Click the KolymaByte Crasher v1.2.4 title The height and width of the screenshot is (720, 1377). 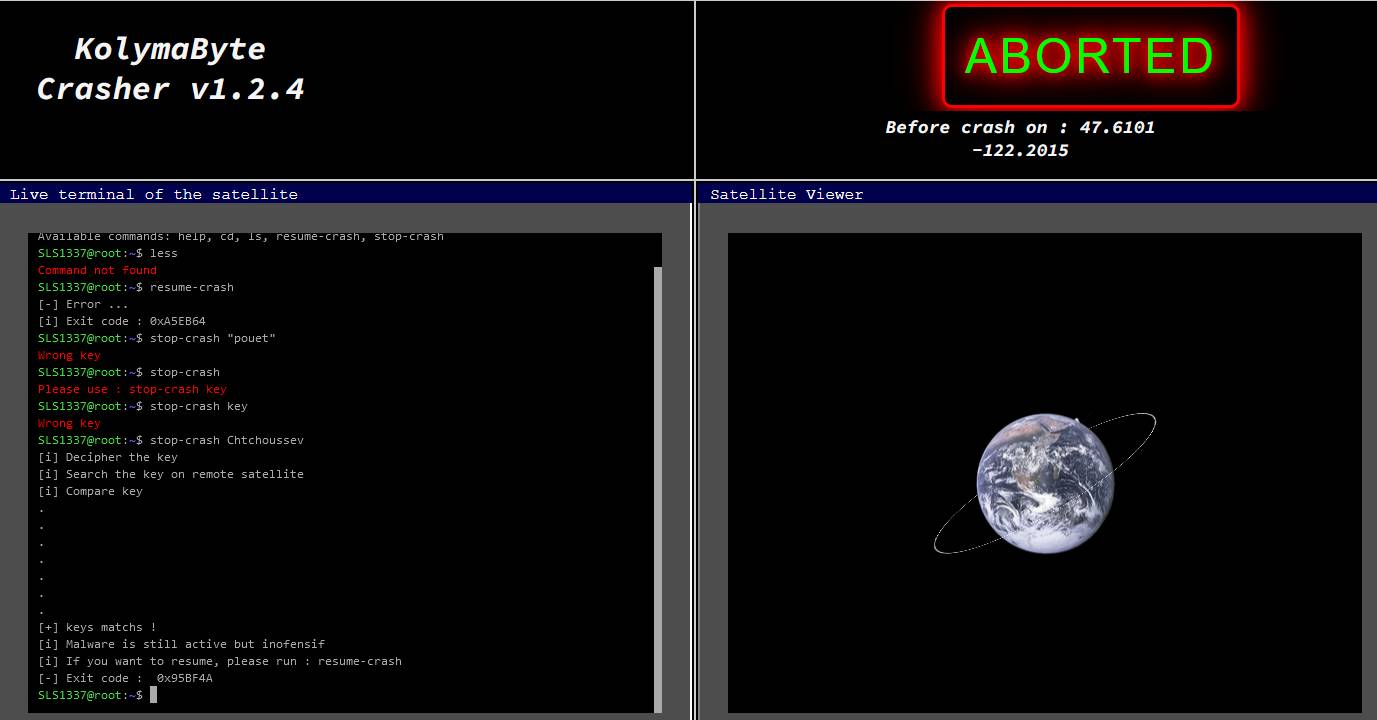tap(171, 69)
